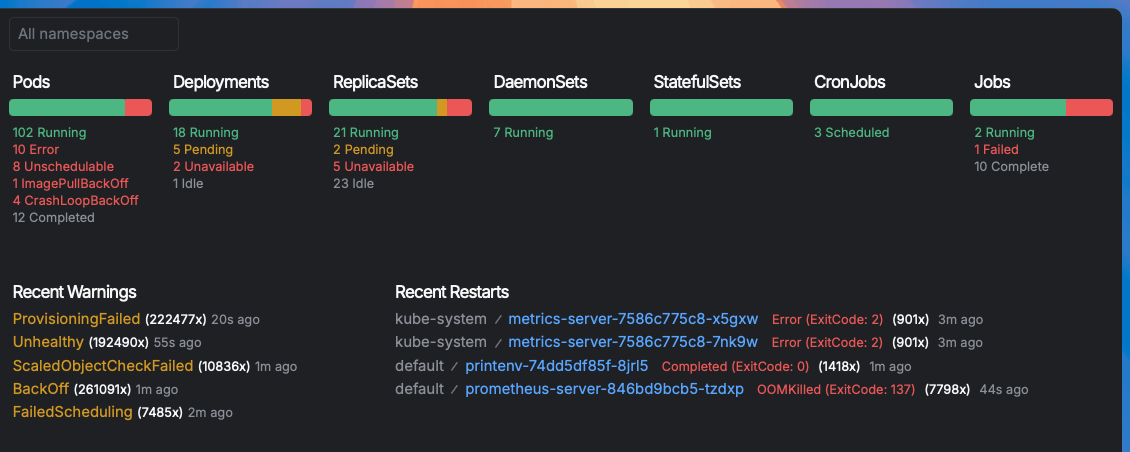Open the printenv-74dd5df85f-8jrl5 pod
Viewport: 1130px width, 452px height.
point(557,366)
